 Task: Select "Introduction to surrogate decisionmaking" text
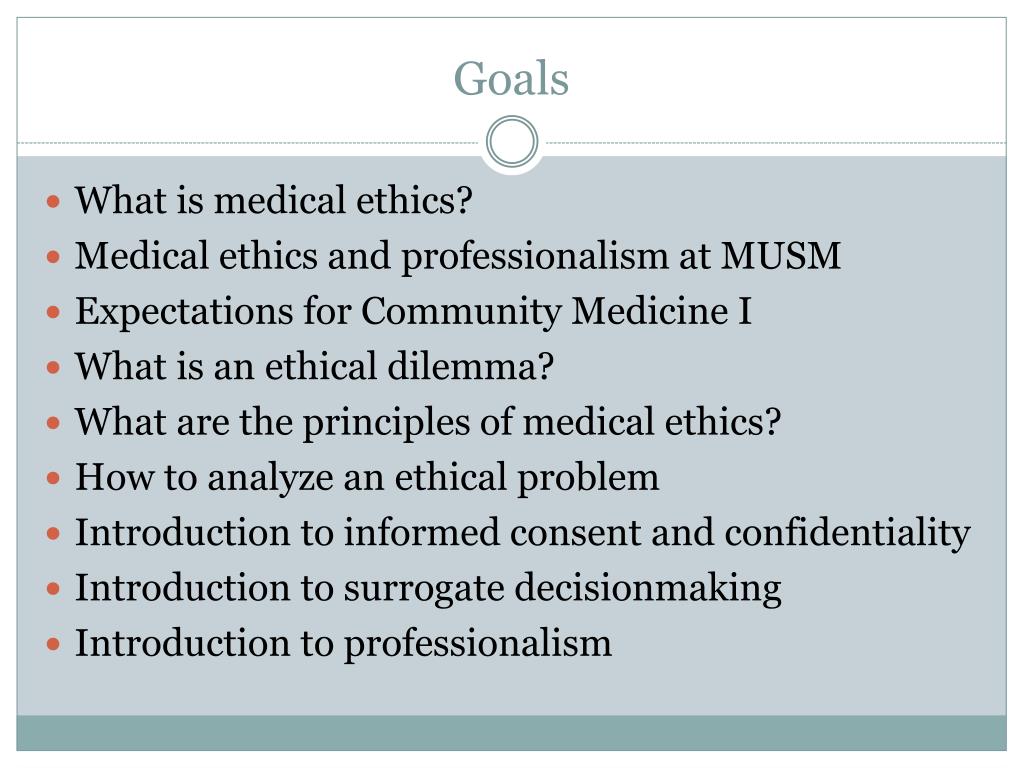(428, 587)
